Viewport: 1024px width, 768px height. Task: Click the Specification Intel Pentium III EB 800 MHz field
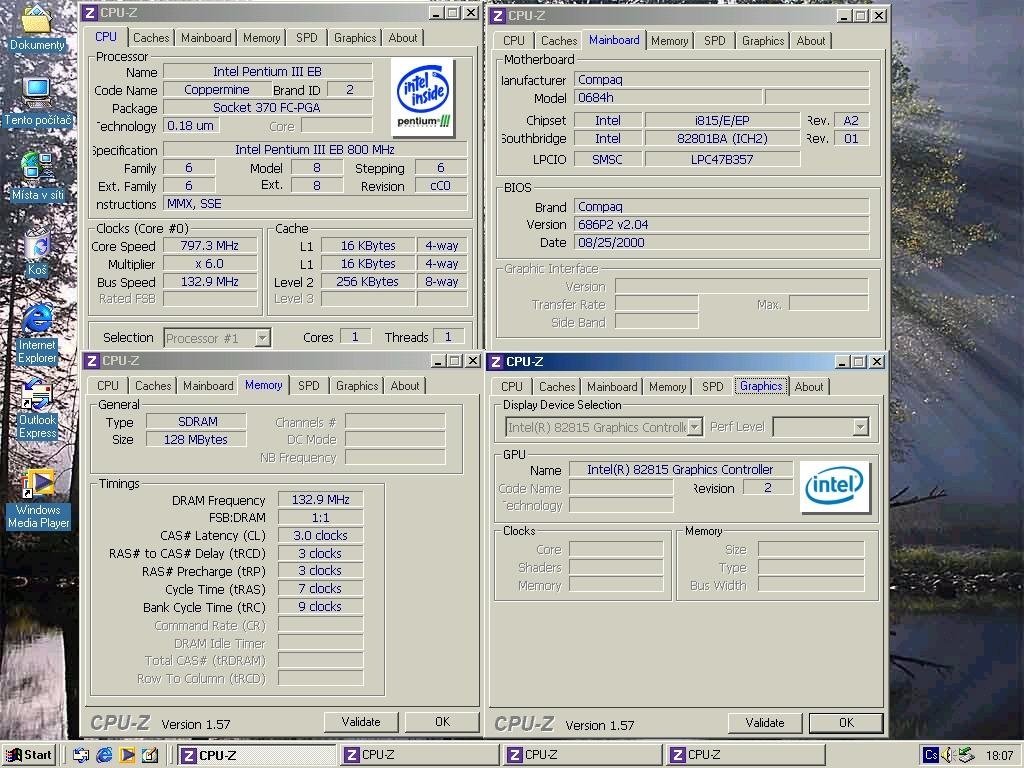click(315, 150)
